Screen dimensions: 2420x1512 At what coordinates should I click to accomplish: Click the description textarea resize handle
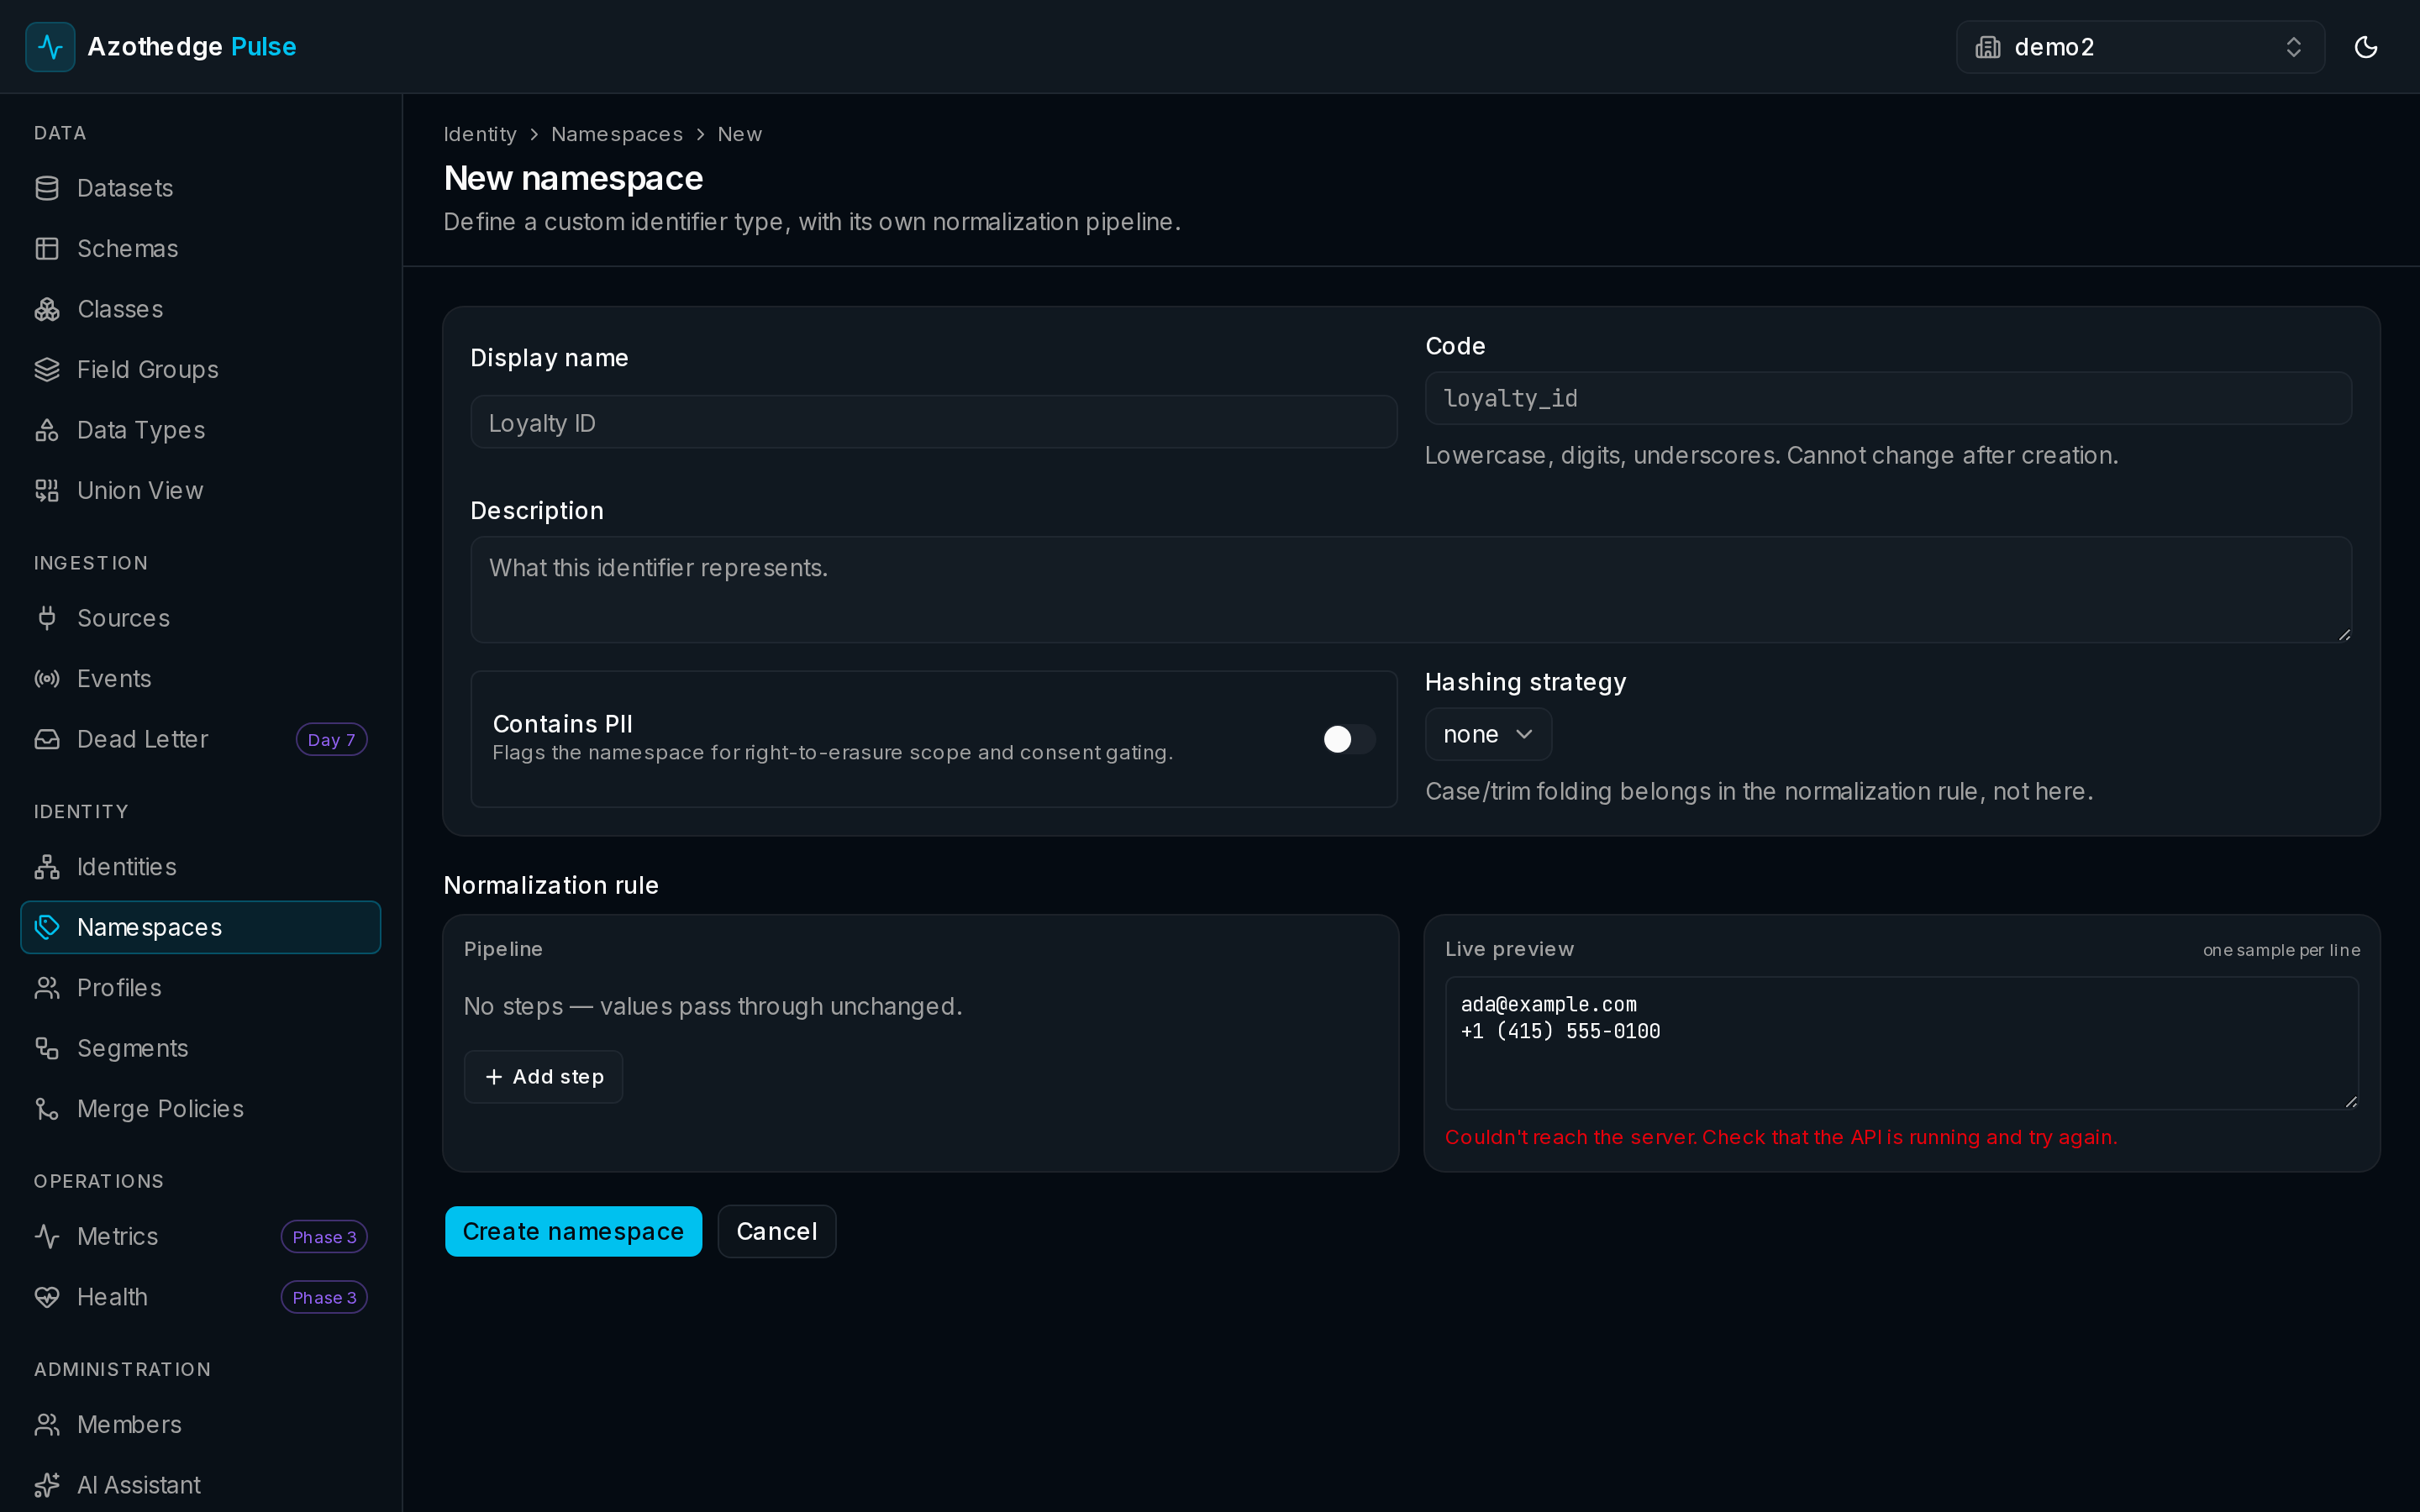[x=2344, y=635]
